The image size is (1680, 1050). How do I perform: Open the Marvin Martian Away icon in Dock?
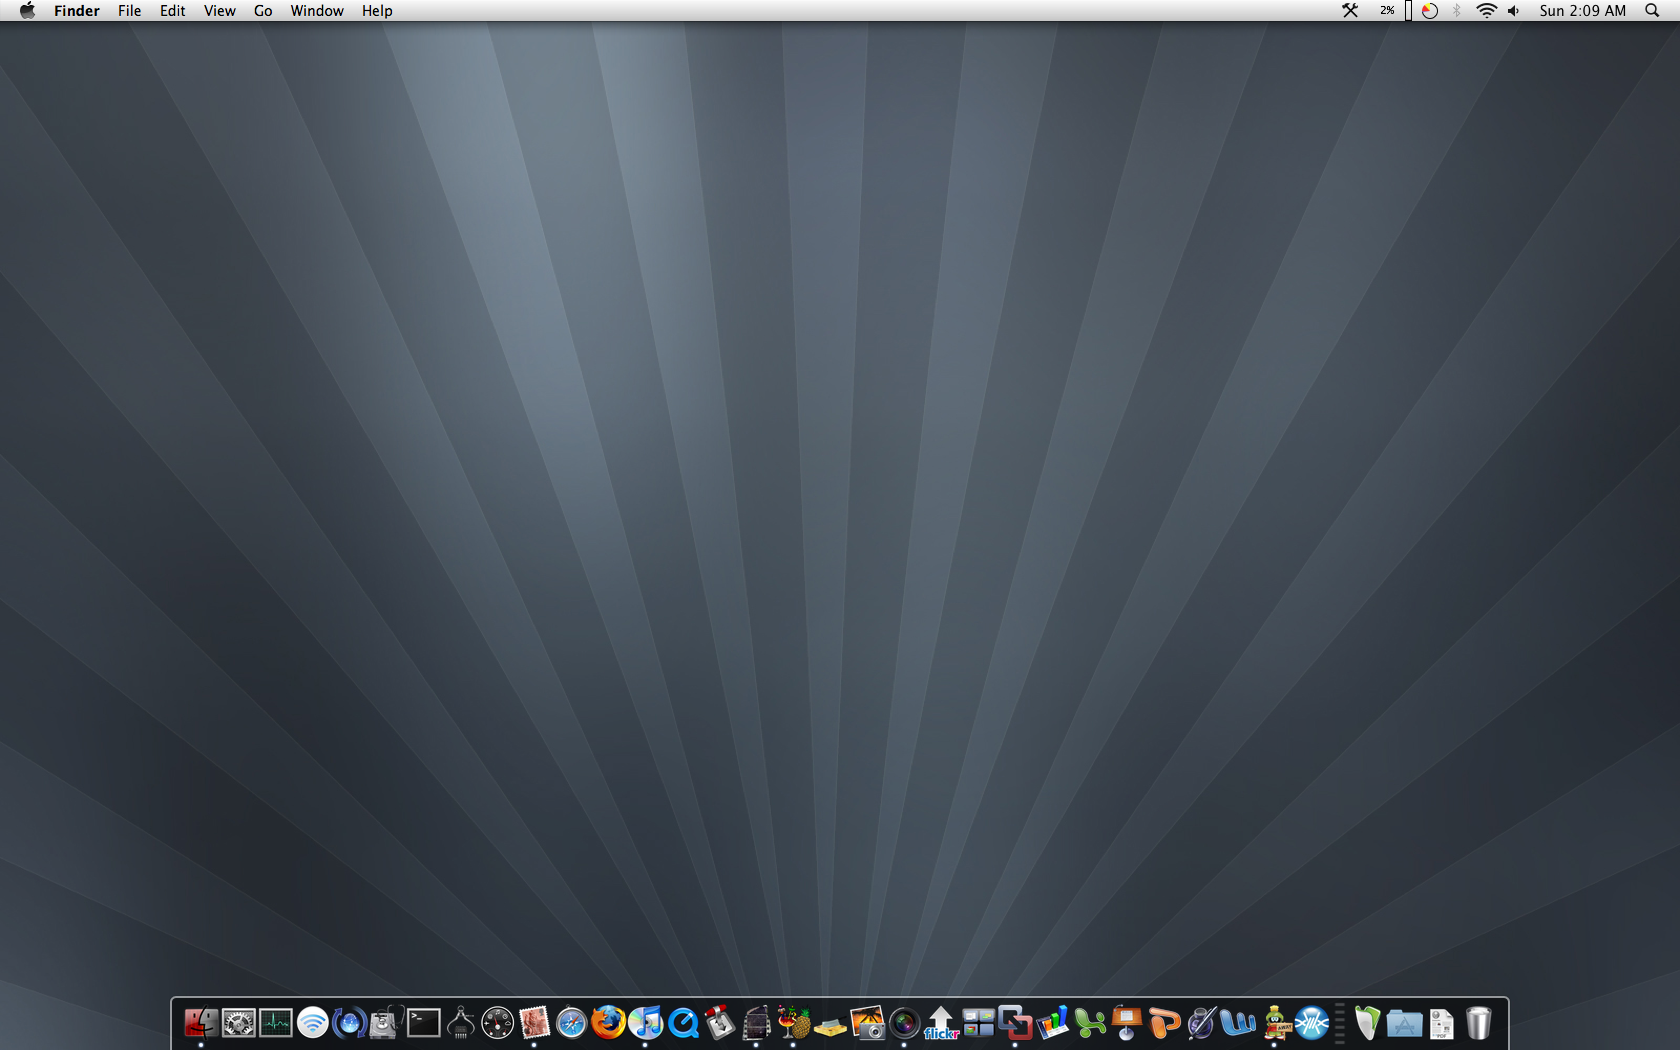coord(1274,1023)
